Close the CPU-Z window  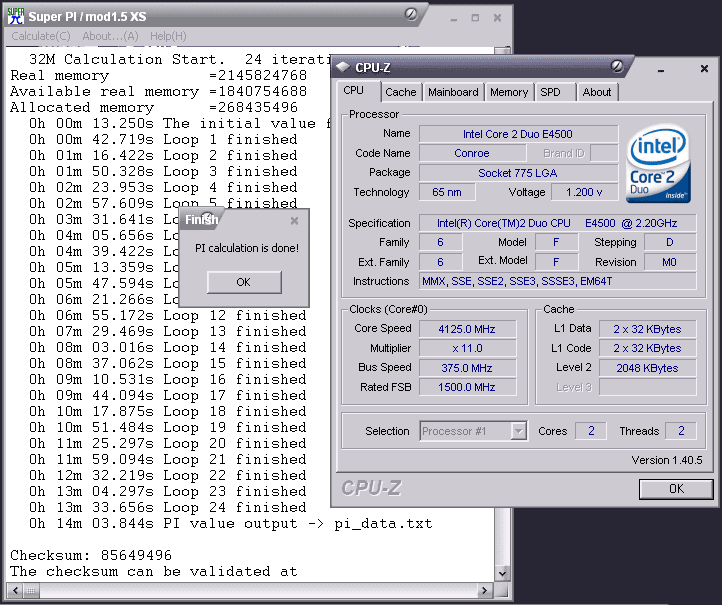tap(704, 69)
